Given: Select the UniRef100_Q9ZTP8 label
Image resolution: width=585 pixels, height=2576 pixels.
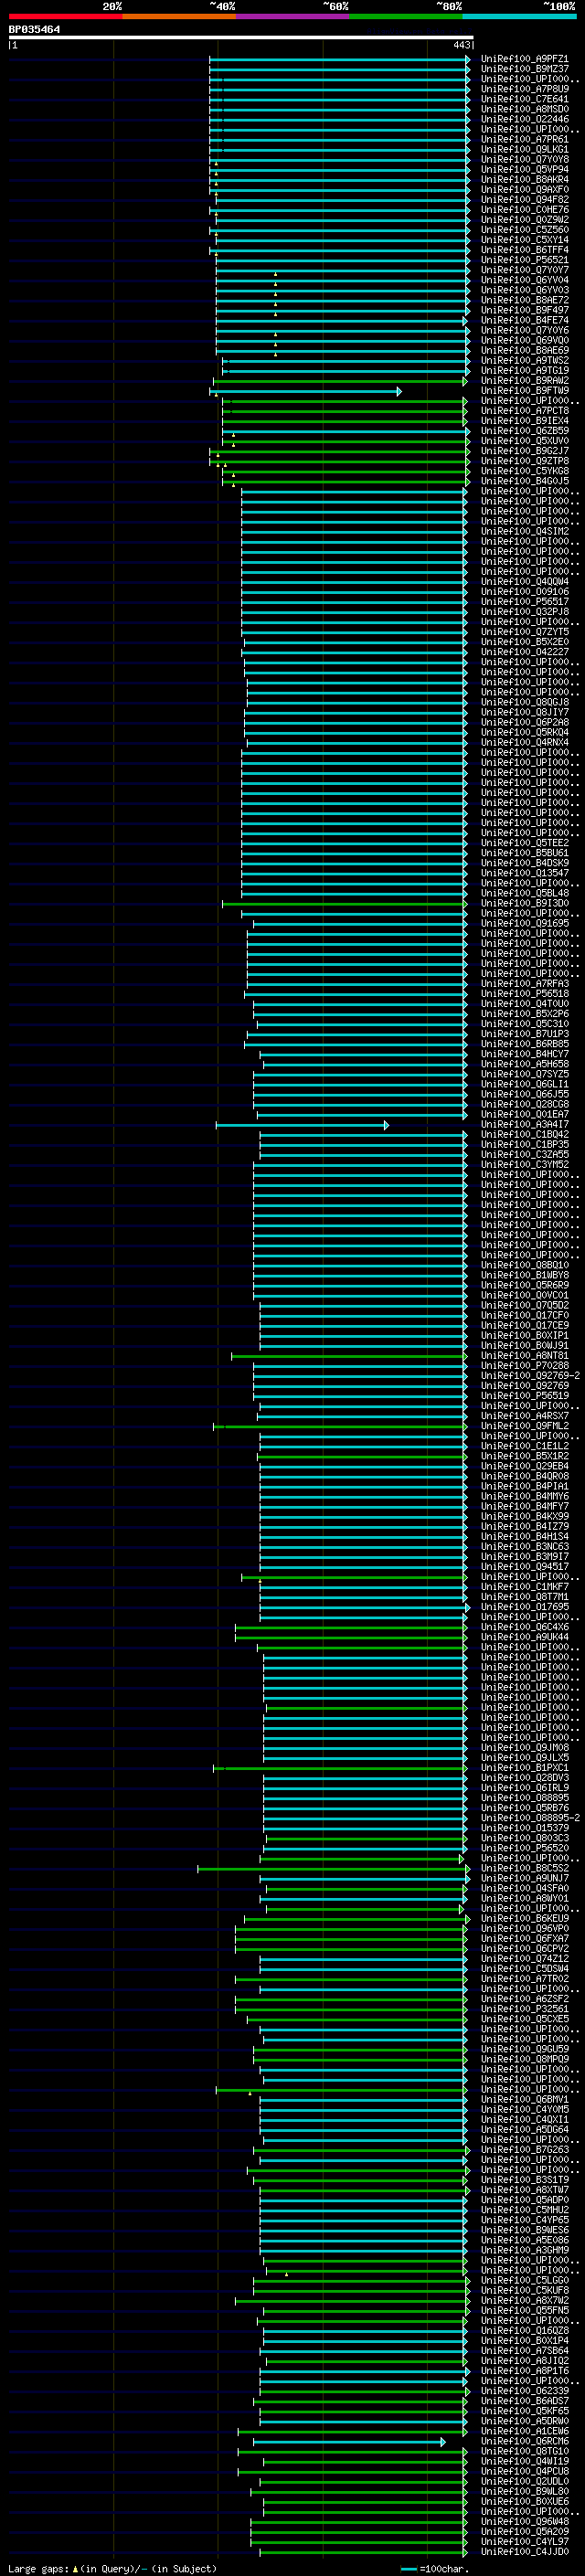Looking at the screenshot, I should (x=524, y=461).
